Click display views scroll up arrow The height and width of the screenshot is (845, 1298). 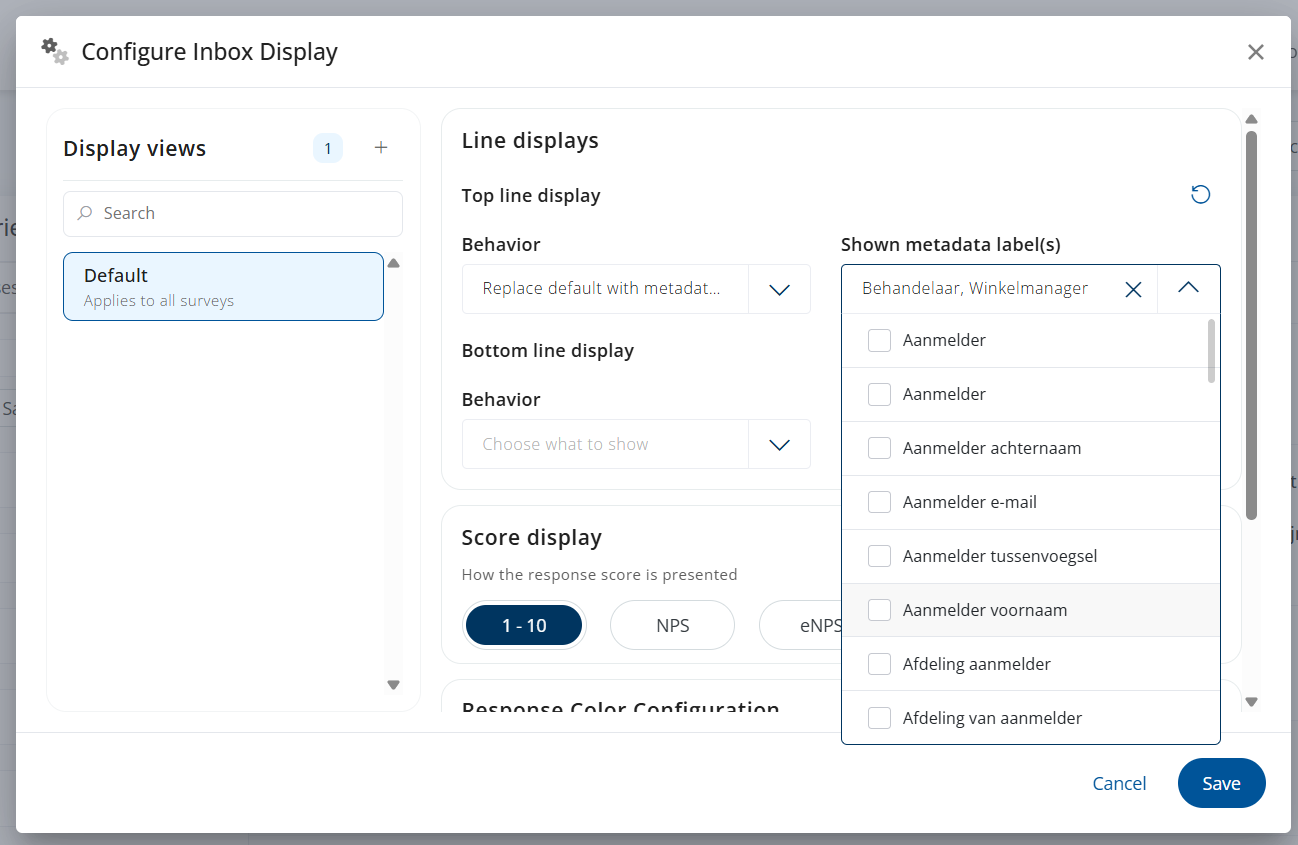393,264
